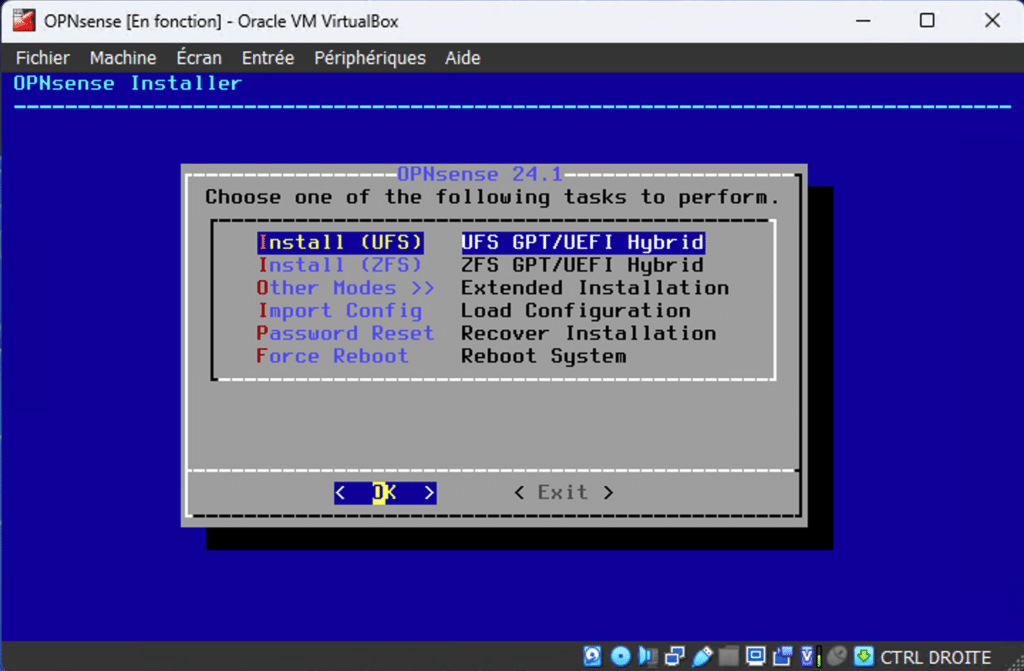Screen dimensions: 1024x671
Task: Select the Install (UFS) option
Action: [x=340, y=242]
